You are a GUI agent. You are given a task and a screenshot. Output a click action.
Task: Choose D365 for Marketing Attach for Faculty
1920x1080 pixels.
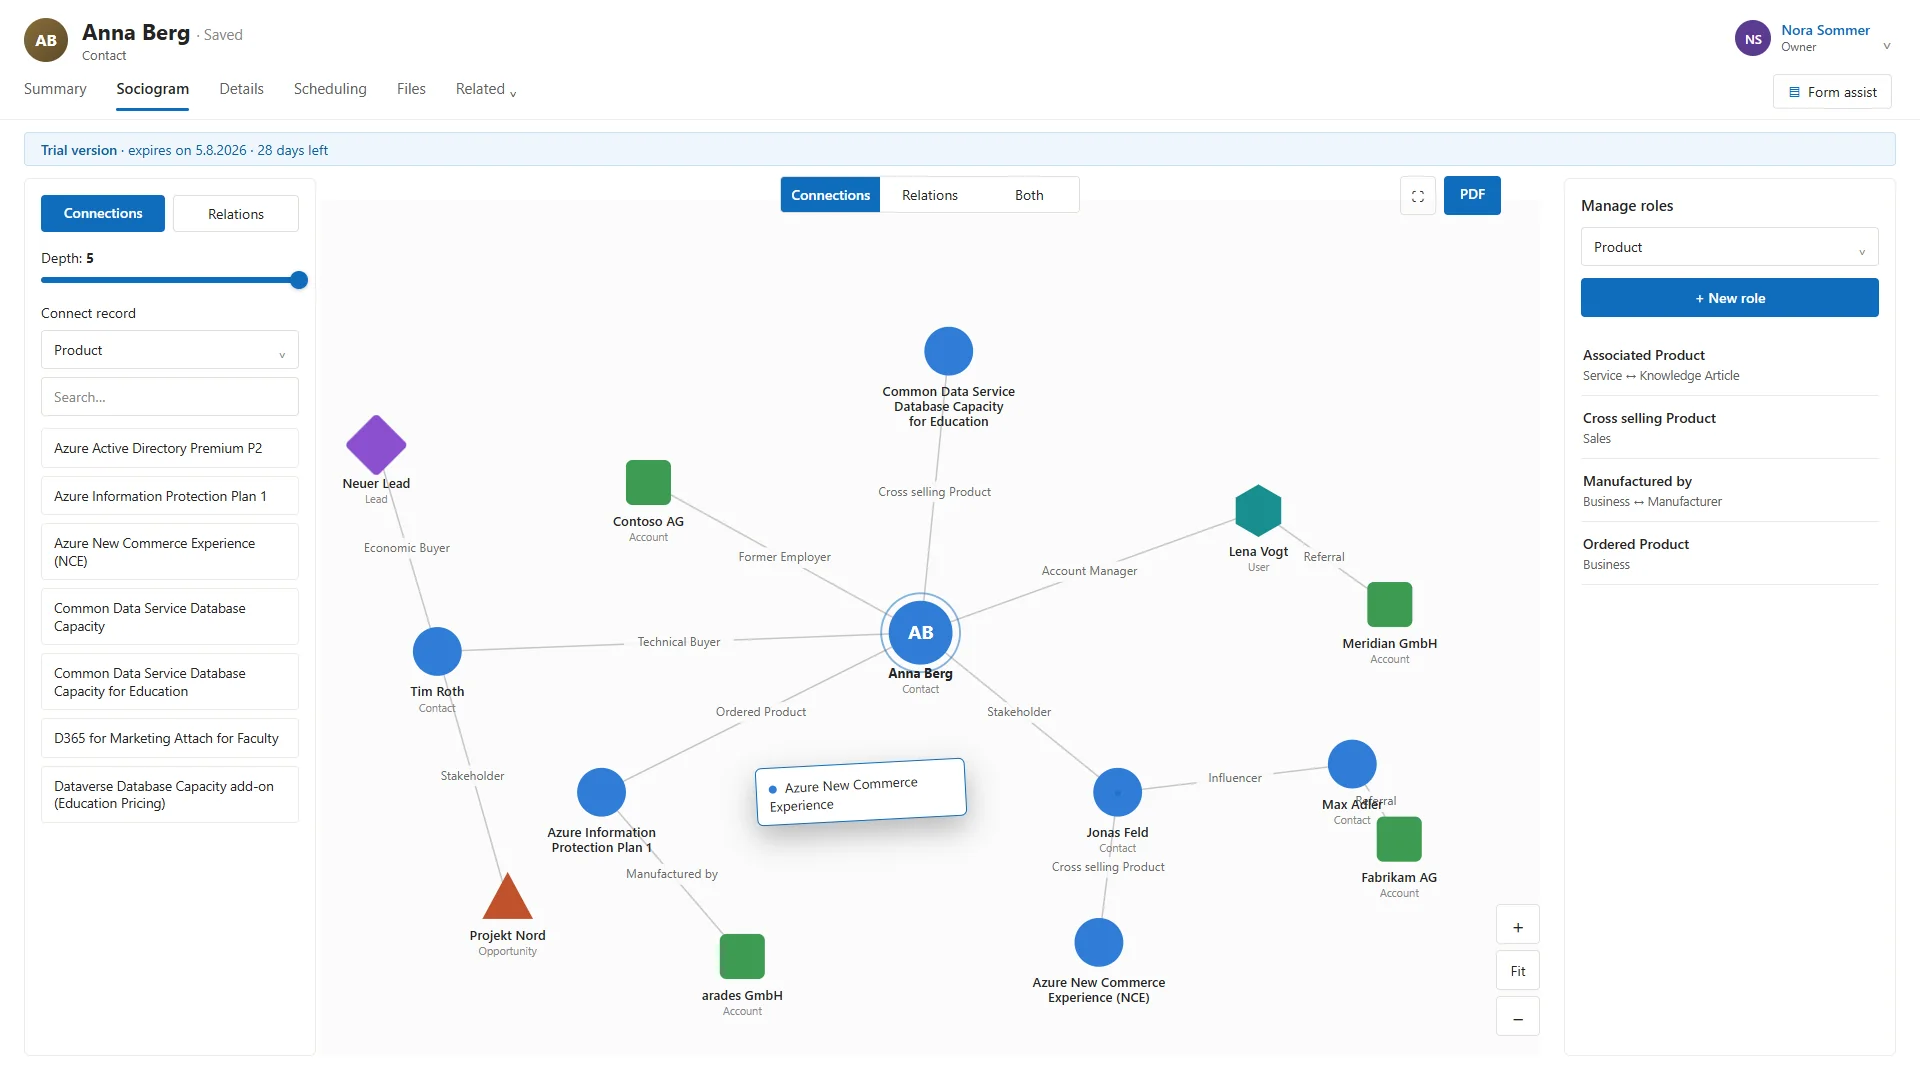[x=170, y=738]
